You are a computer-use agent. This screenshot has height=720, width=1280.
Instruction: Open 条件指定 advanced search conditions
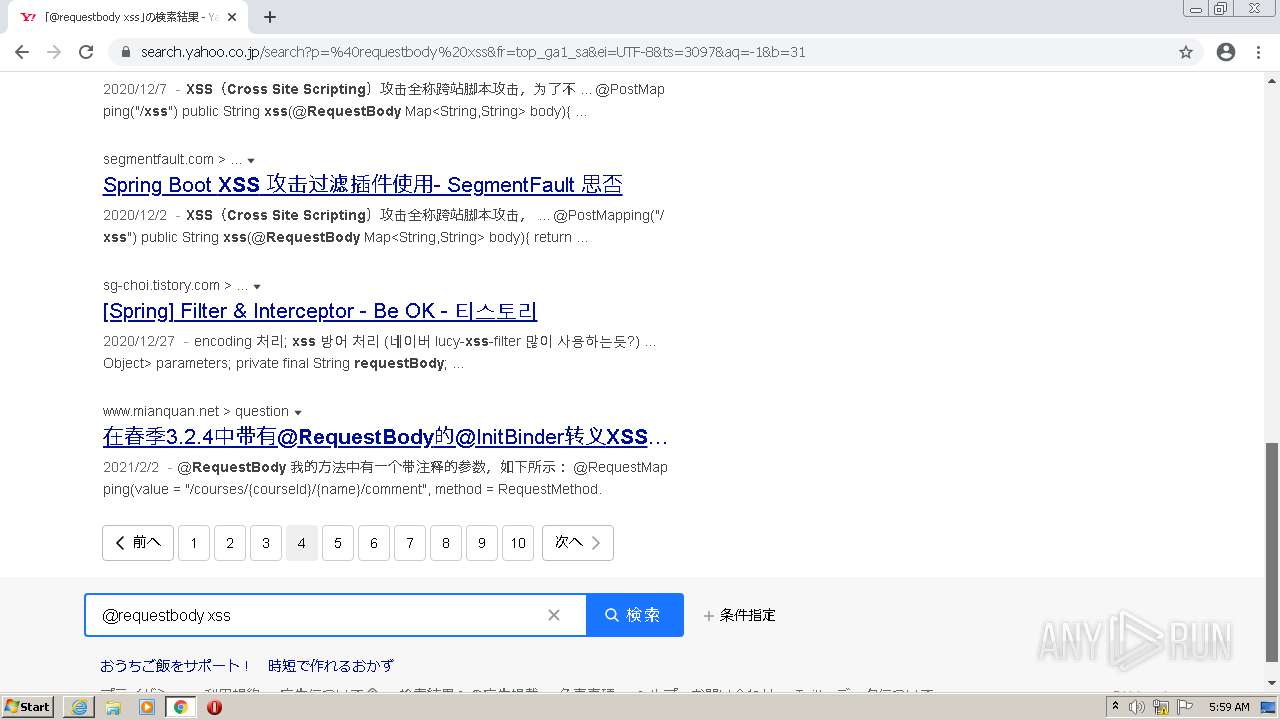[x=740, y=615]
